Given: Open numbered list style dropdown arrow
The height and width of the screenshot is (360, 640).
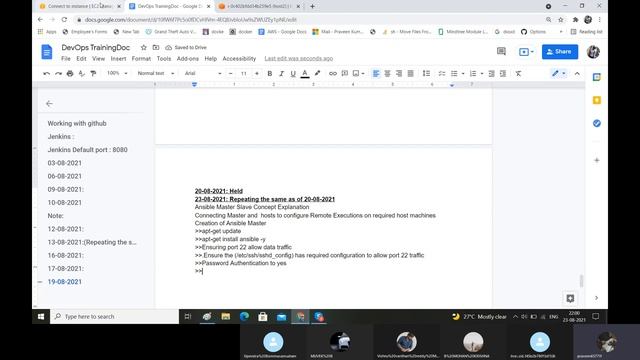Looking at the screenshot, I should pyautogui.click(x=482, y=73).
